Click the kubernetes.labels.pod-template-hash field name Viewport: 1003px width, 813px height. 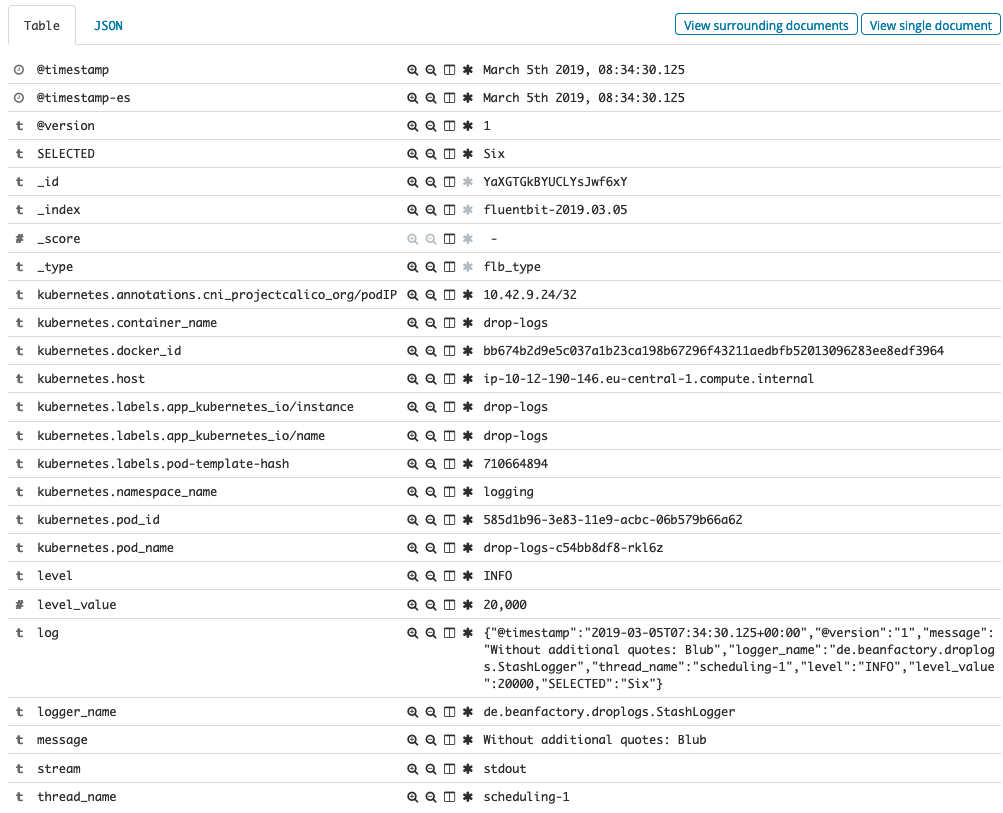[163, 464]
